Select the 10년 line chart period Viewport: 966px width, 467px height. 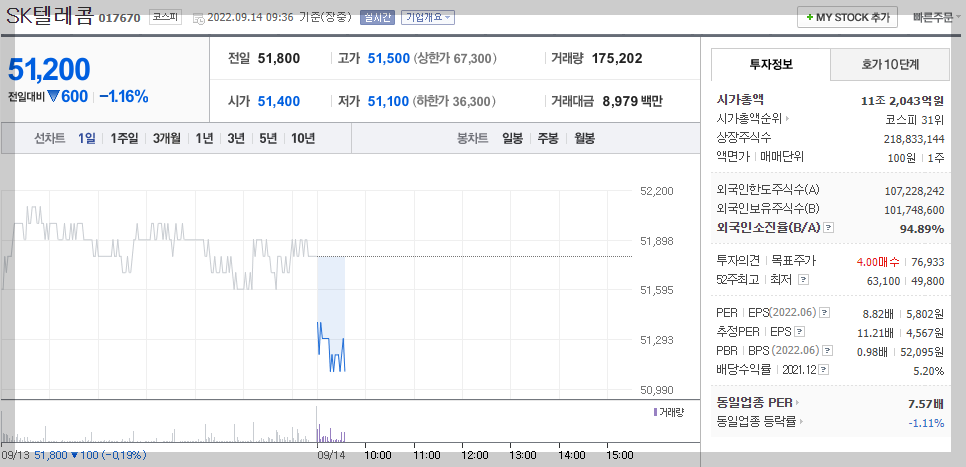302,139
